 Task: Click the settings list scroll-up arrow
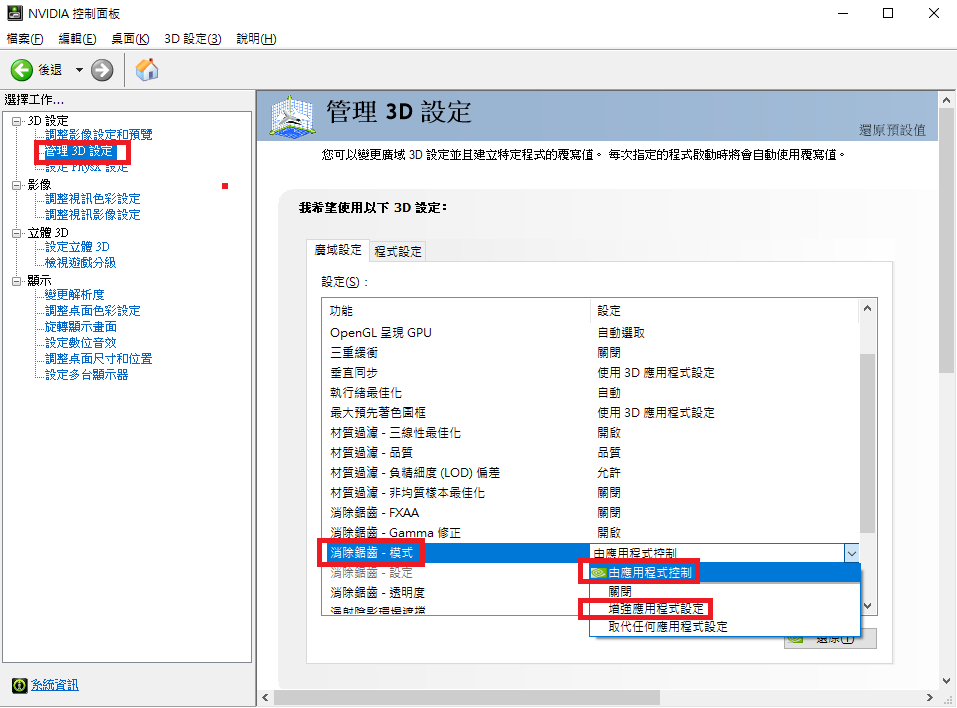click(x=867, y=309)
